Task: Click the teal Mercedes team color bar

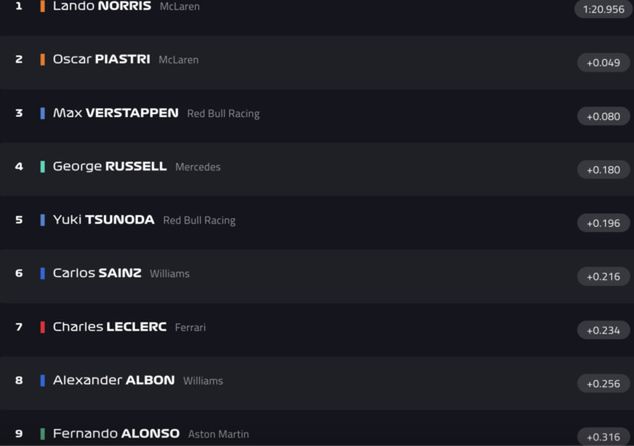Action: tap(43, 166)
